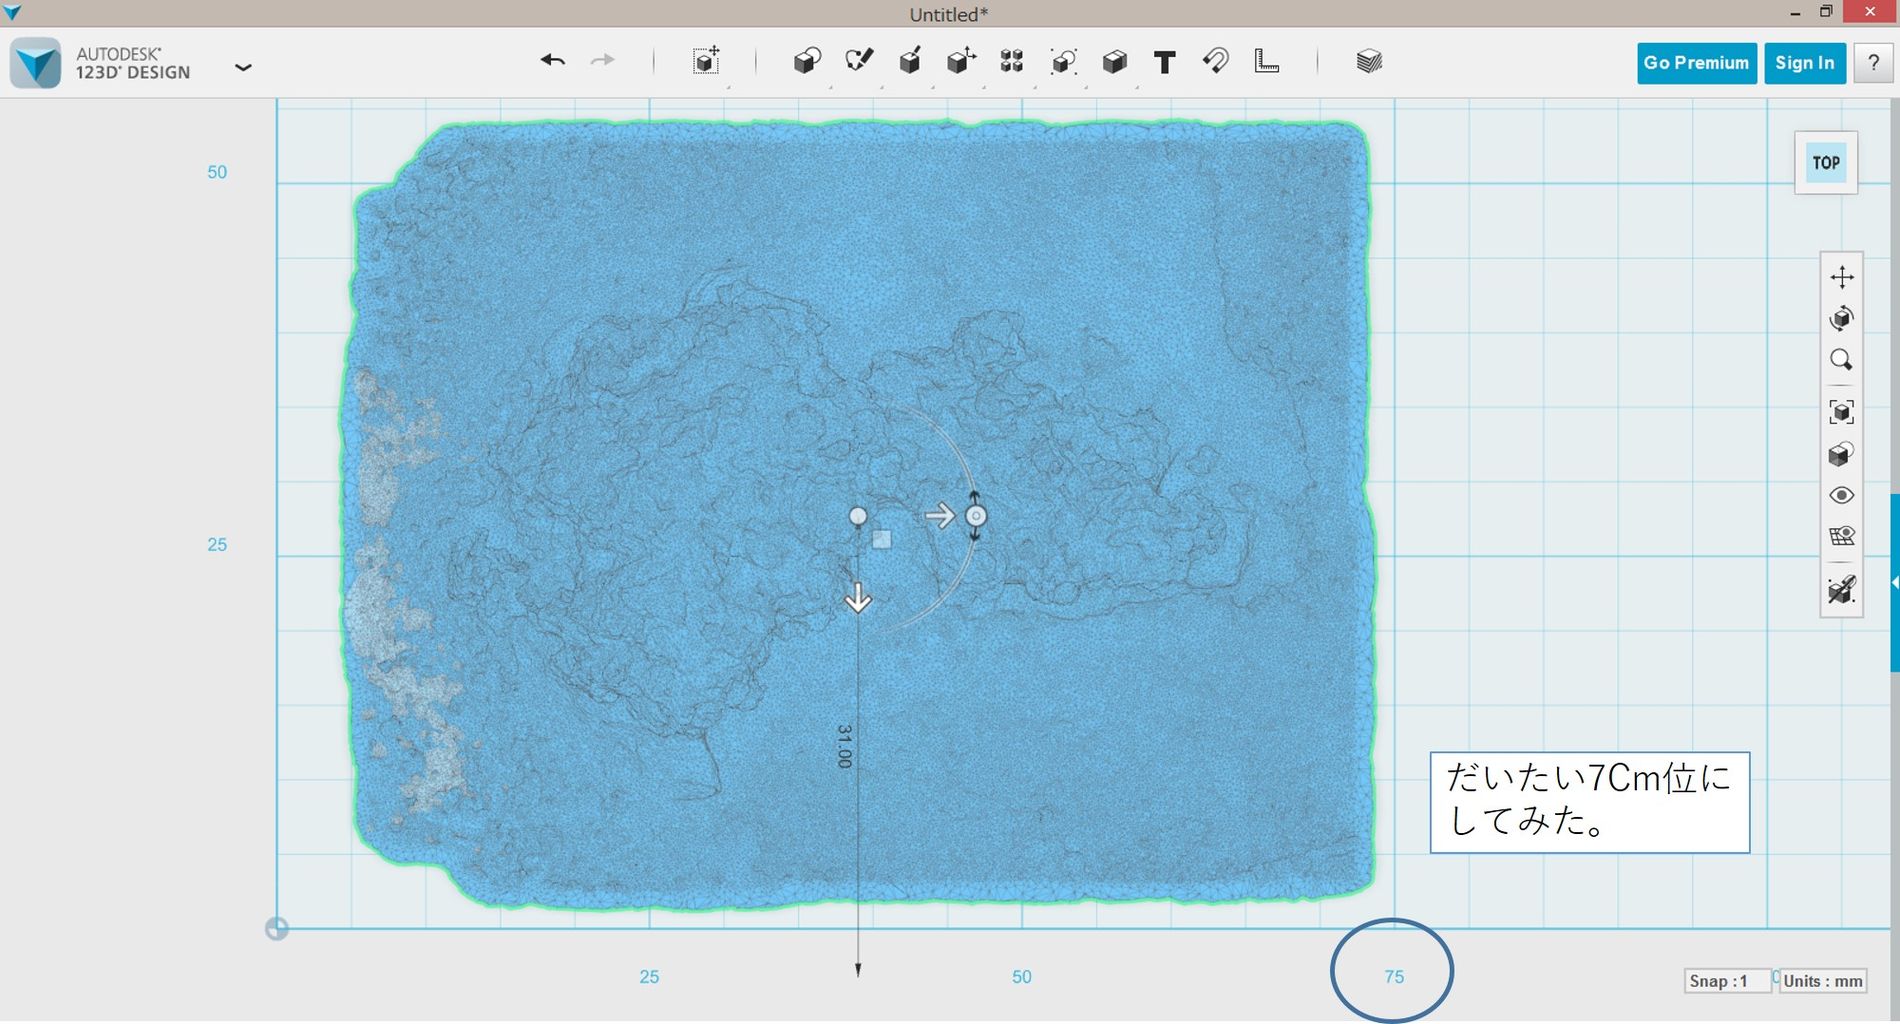This screenshot has width=1900, height=1024.
Task: Select the Text tool
Action: click(x=1164, y=63)
